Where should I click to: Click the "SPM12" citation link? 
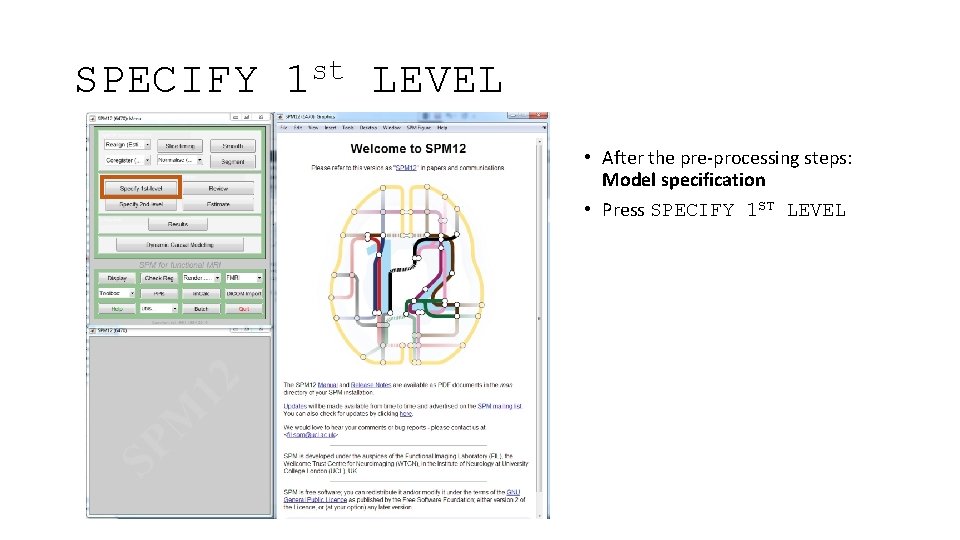click(406, 168)
